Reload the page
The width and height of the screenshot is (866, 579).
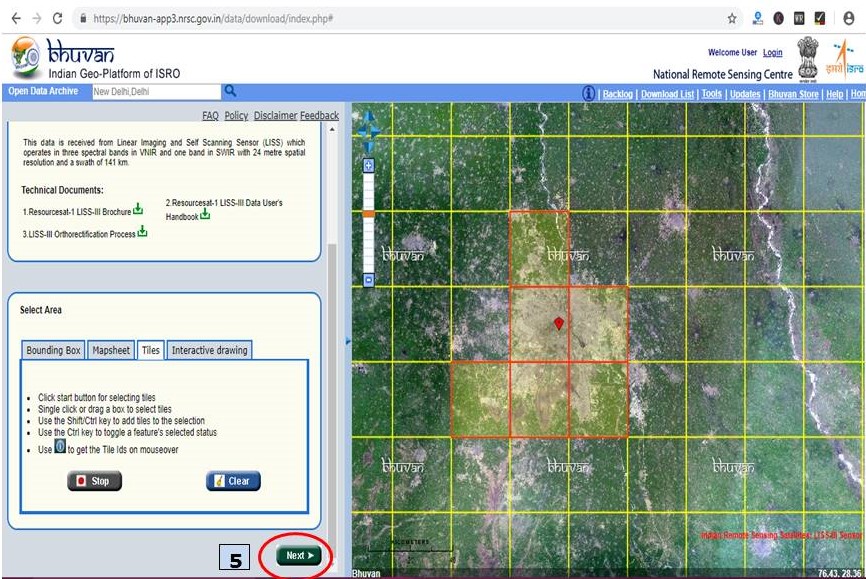57,18
